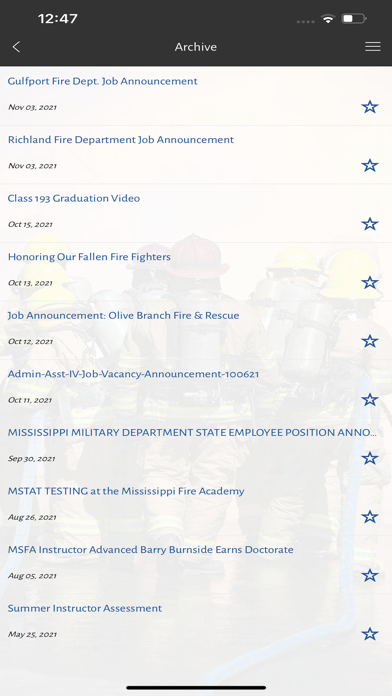Star the Mississippi Military Department announcement
Viewport: 392px width, 696px height.
tap(369, 459)
